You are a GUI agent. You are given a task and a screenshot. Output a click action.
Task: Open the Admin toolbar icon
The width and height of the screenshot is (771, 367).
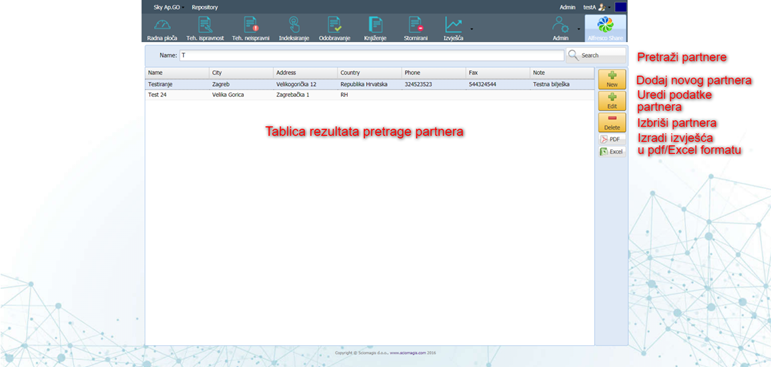pos(561,28)
